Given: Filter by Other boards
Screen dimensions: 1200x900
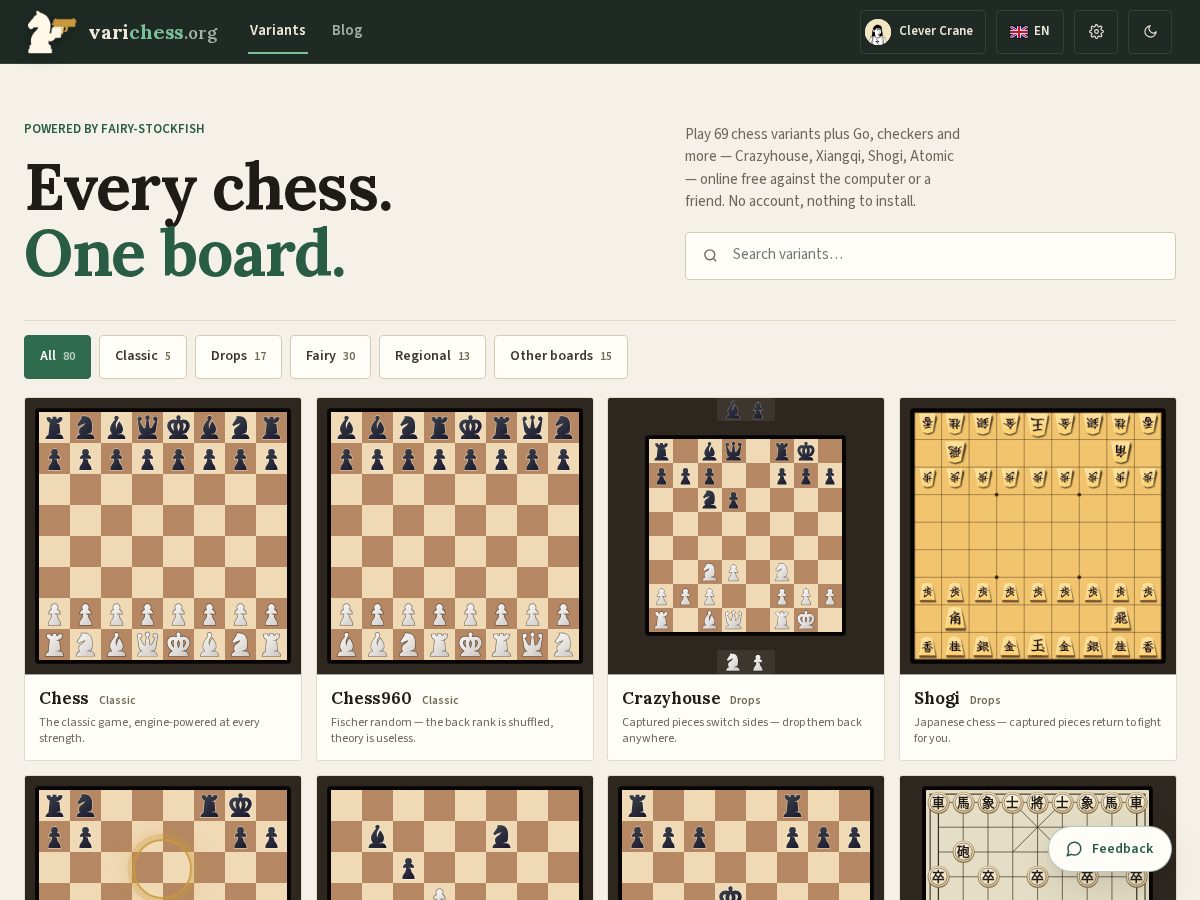Looking at the screenshot, I should 561,357.
